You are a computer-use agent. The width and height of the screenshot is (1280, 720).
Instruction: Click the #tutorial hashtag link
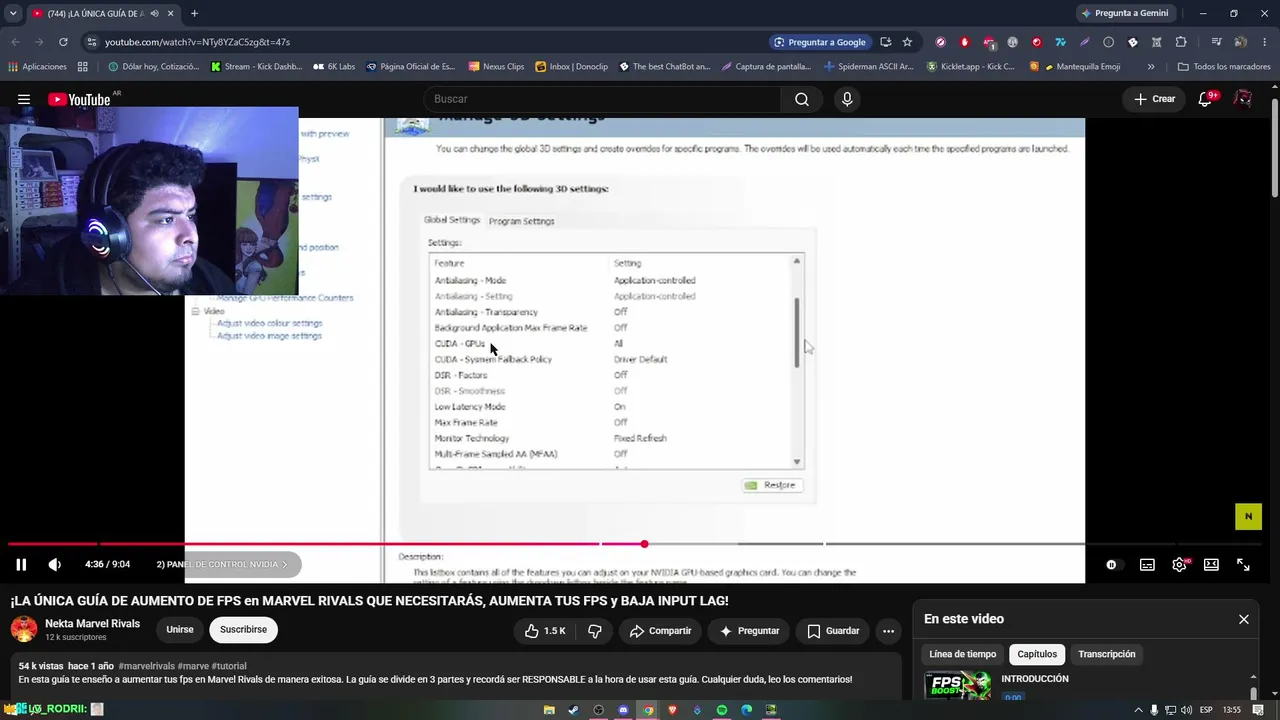[x=229, y=666]
